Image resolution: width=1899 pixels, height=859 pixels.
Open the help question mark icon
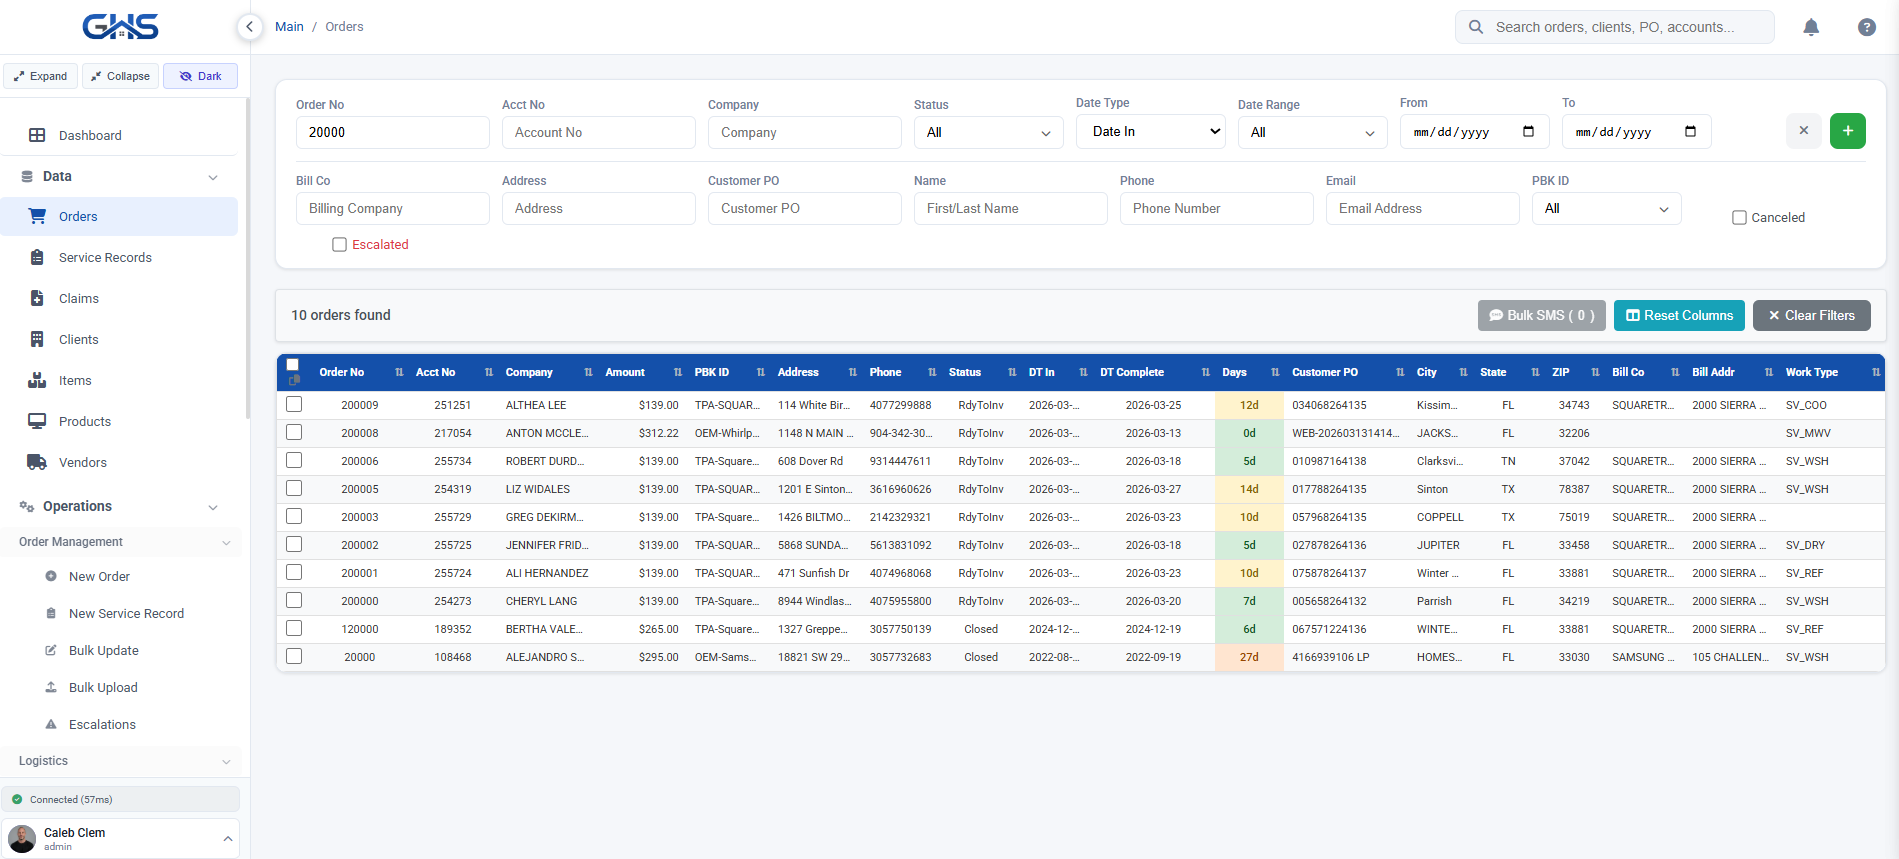1867,27
